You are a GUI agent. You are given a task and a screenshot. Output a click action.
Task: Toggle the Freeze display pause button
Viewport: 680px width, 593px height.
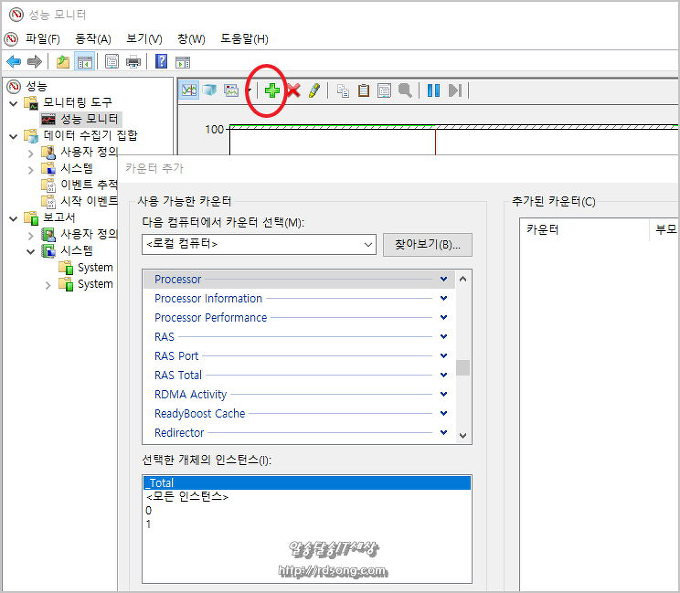[x=434, y=90]
